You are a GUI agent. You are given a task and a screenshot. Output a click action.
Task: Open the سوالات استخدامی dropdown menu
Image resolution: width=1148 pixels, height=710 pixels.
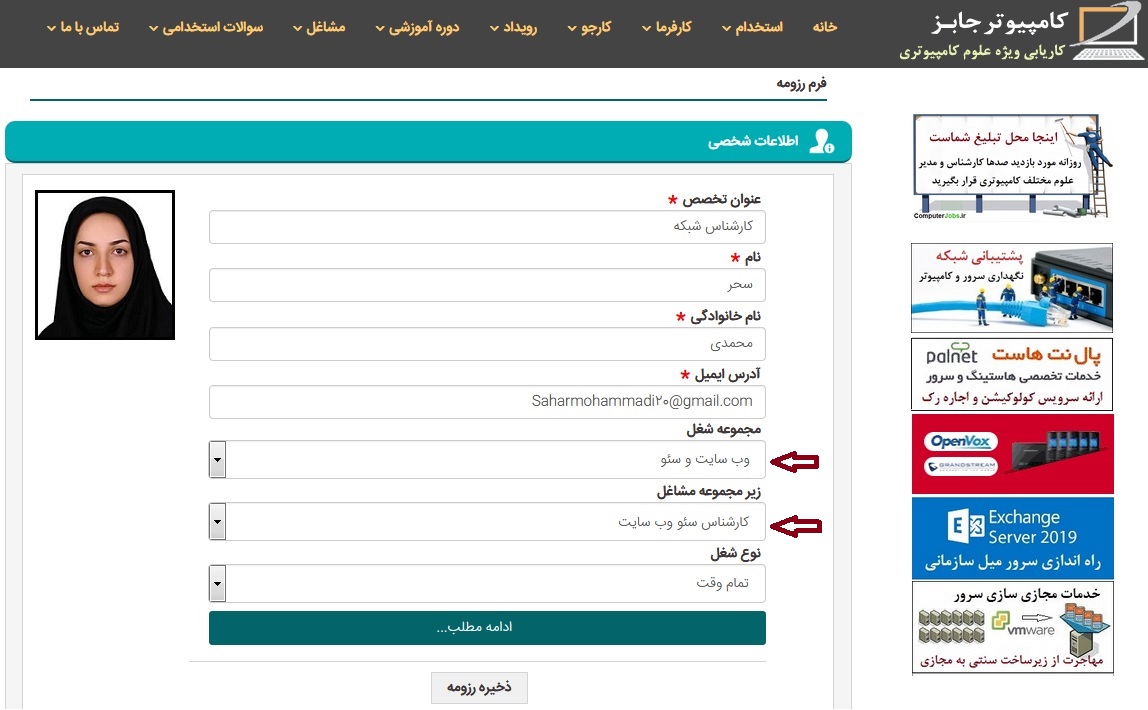point(206,27)
